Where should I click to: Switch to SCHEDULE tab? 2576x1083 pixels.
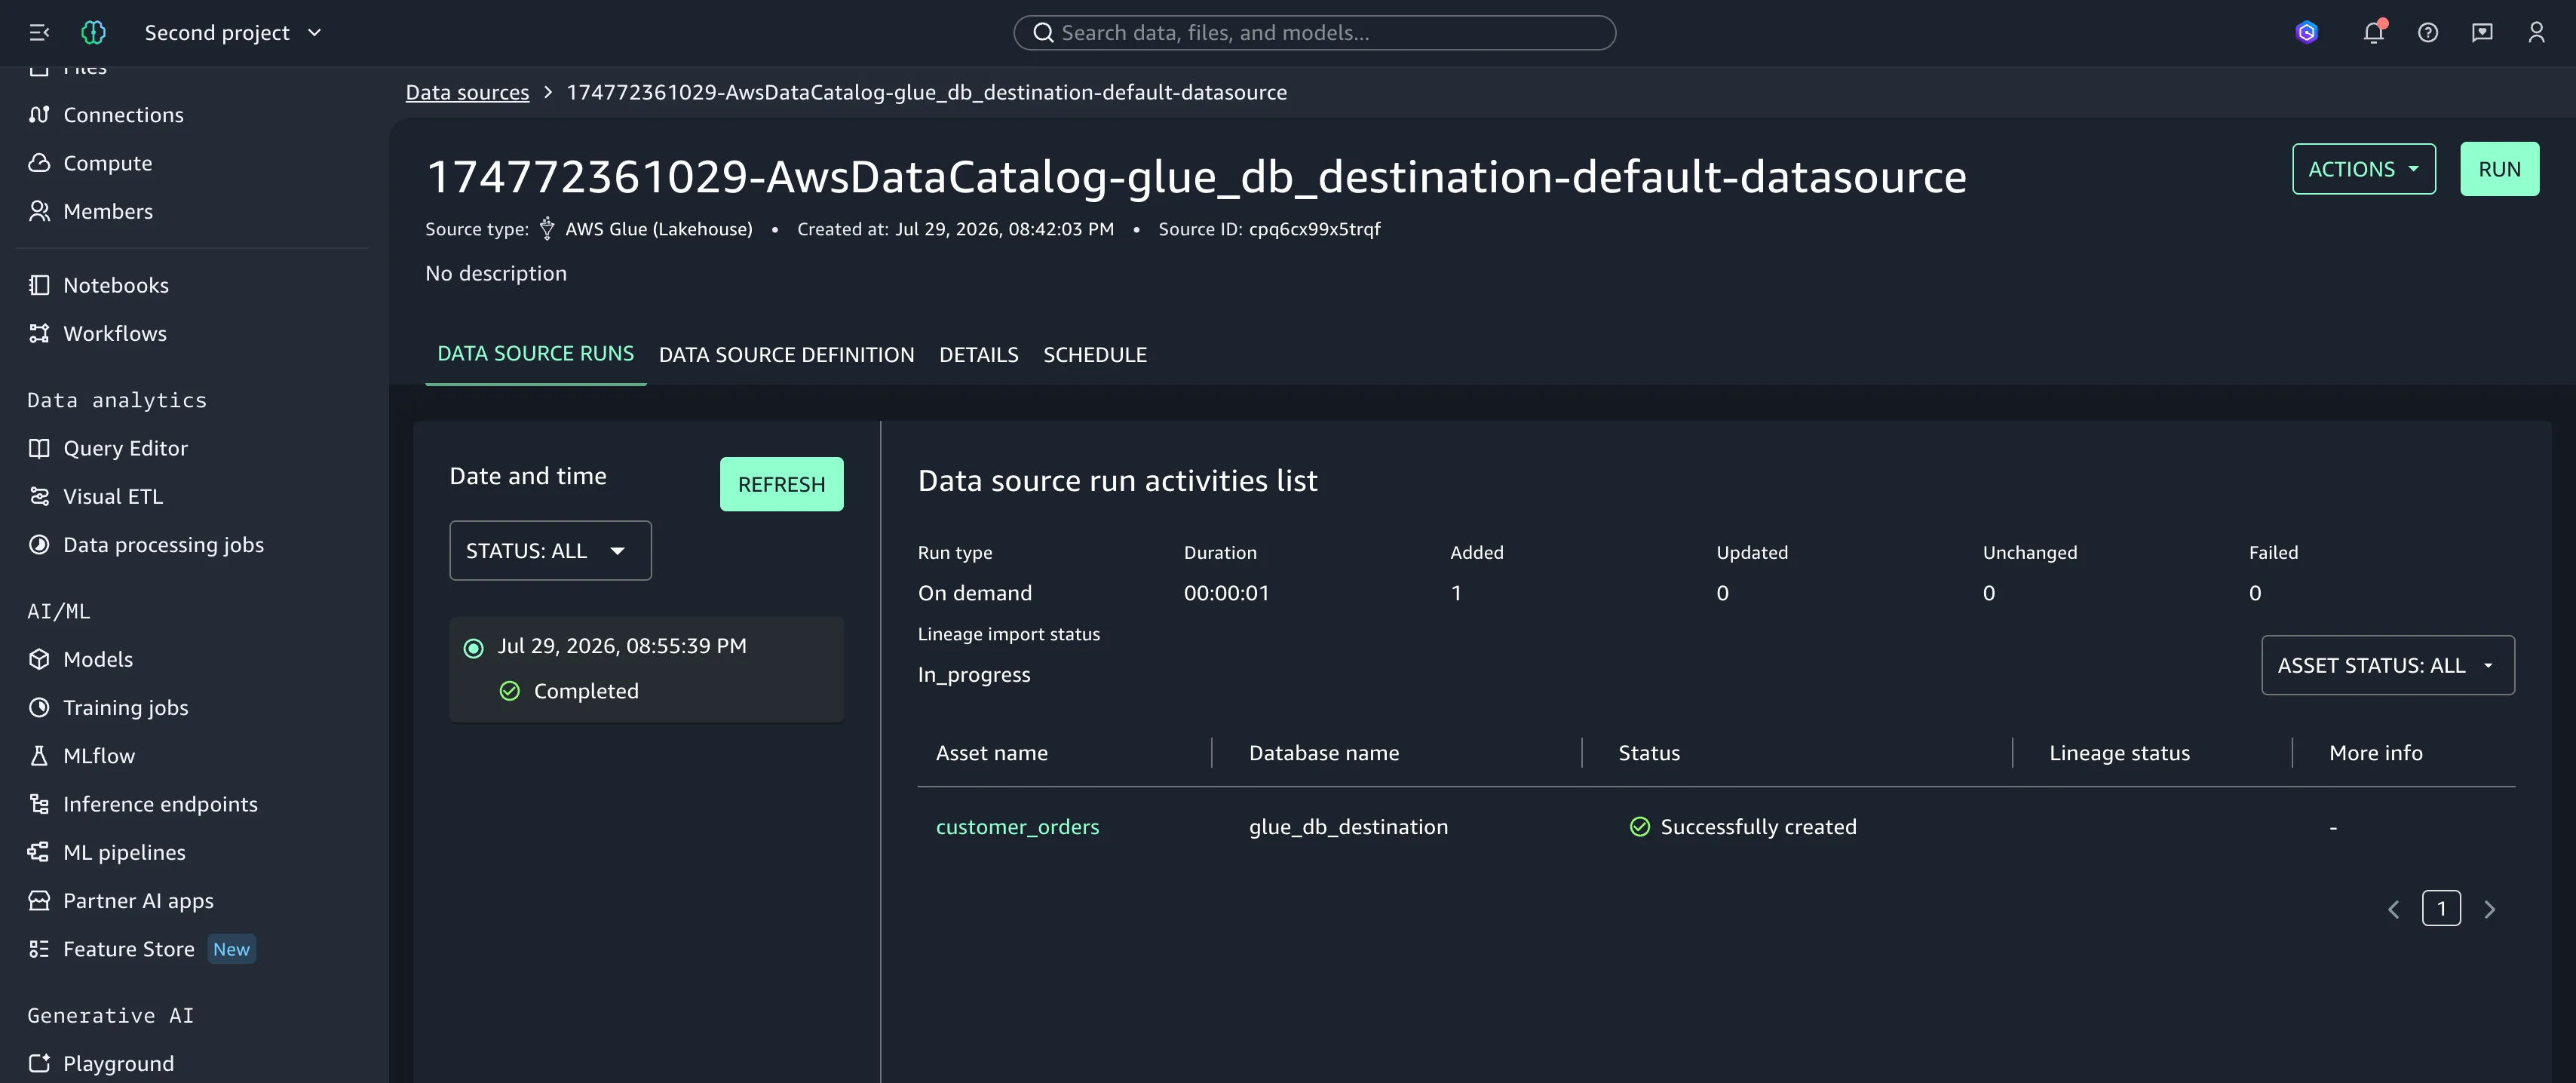(1095, 355)
